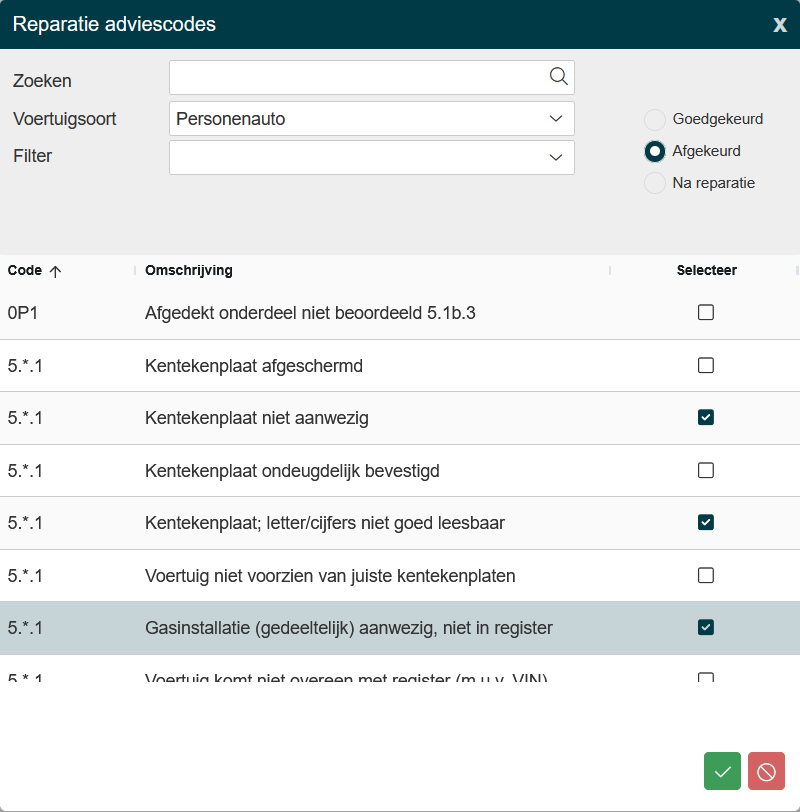Choose the Na reparatie radio button
This screenshot has height=812, width=800.
[x=655, y=183]
